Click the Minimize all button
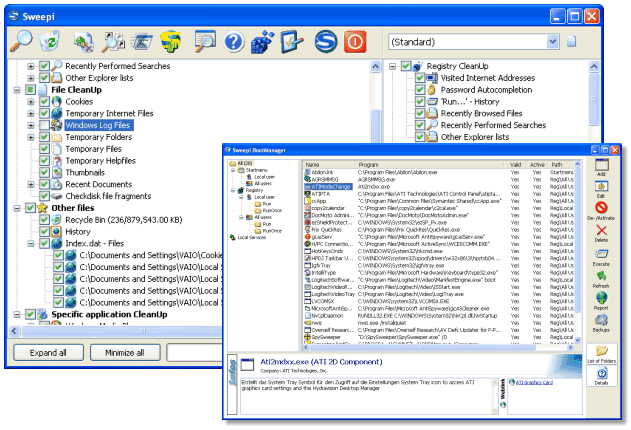631x430 pixels. point(125,353)
